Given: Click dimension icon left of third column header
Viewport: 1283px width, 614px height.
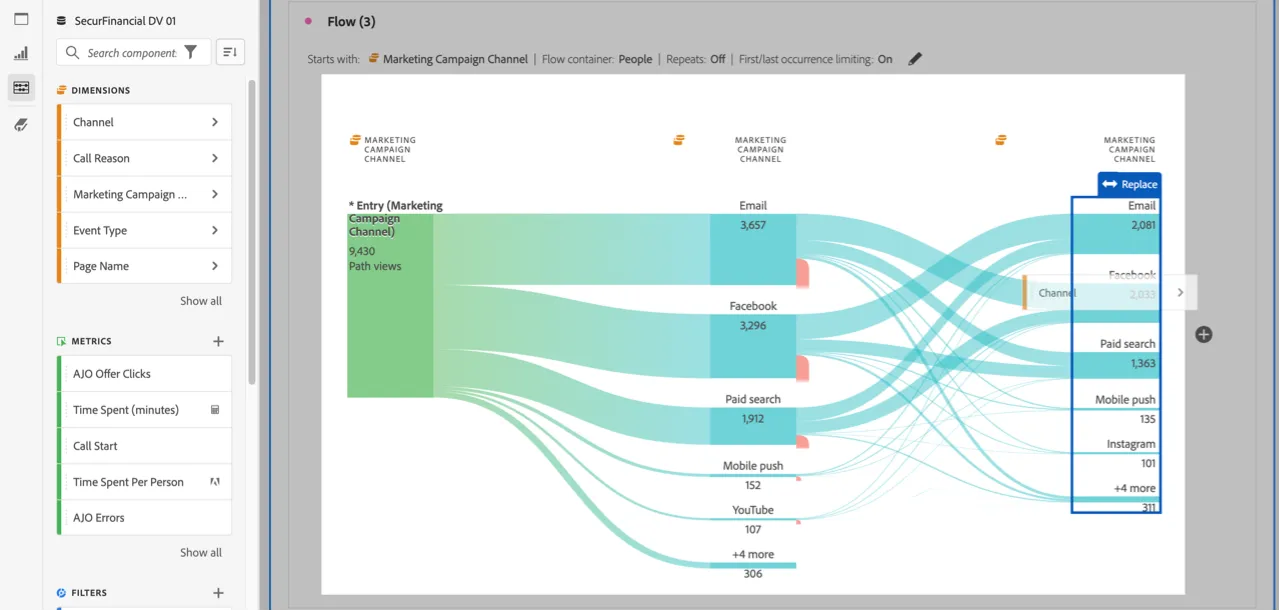Looking at the screenshot, I should click(1001, 140).
